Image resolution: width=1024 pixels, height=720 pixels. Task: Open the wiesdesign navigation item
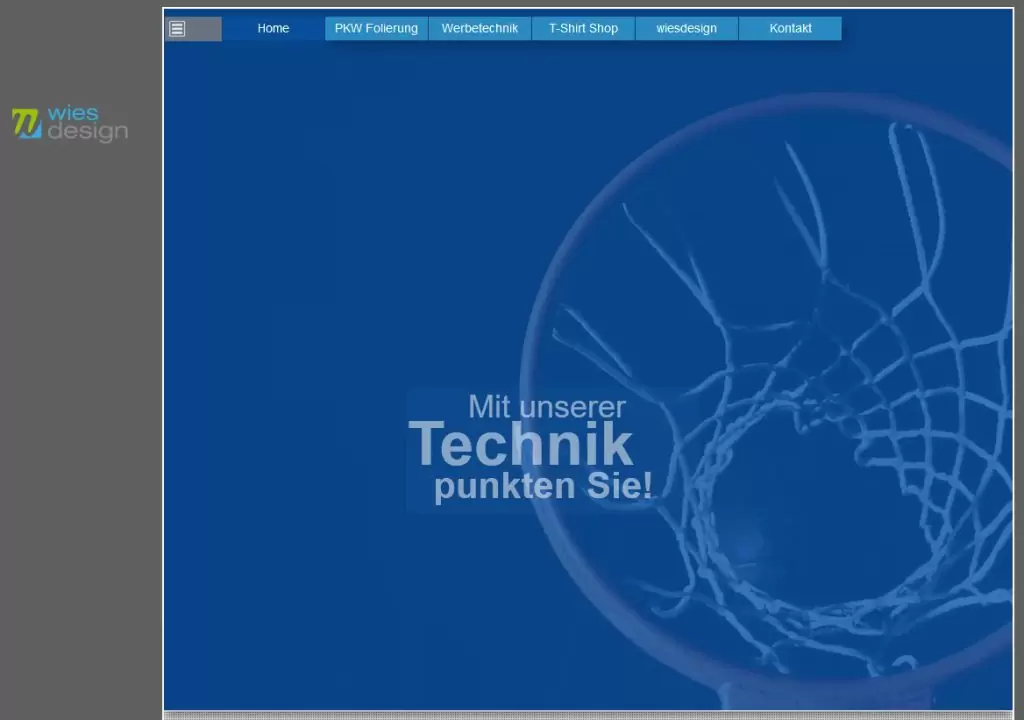coord(686,29)
